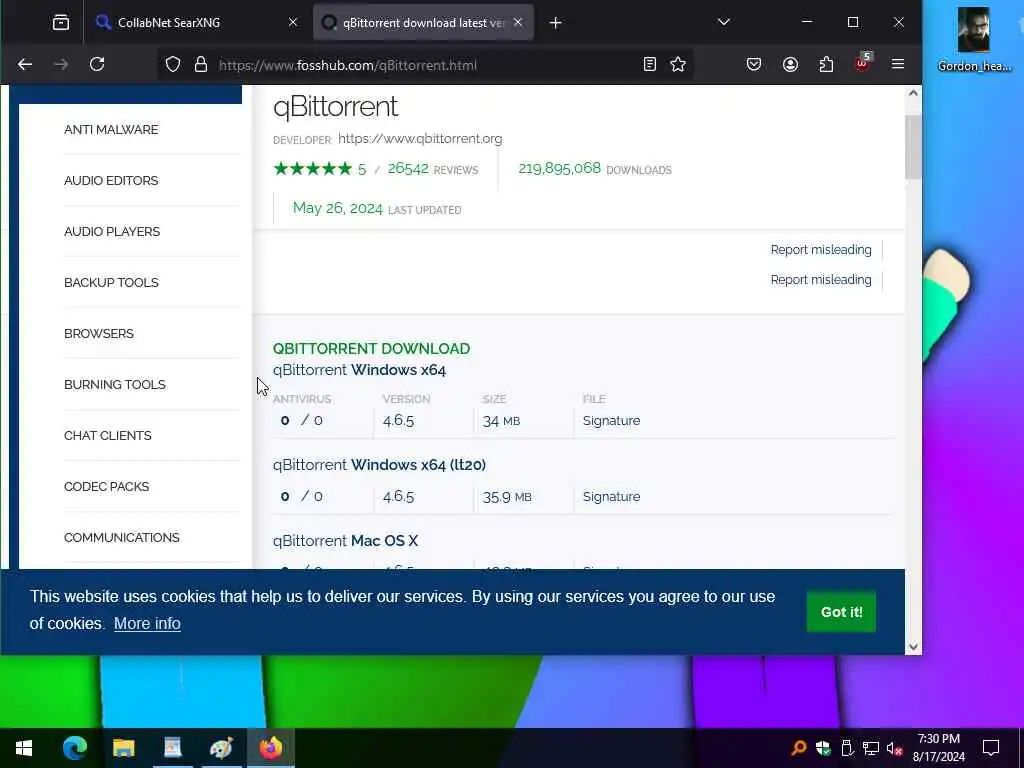Select the qBittorrent download tab

coord(423,23)
